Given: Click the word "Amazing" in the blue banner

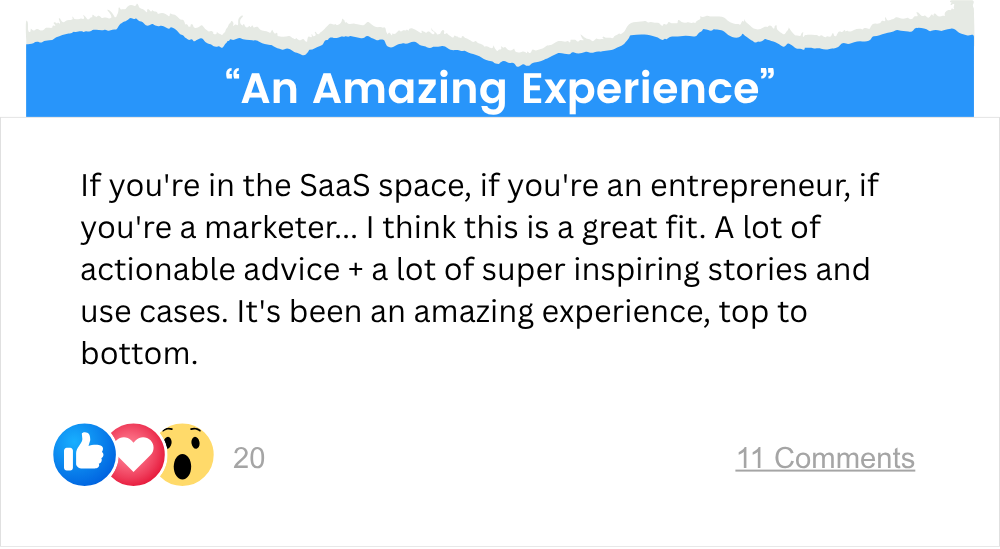Looking at the screenshot, I should (x=406, y=88).
